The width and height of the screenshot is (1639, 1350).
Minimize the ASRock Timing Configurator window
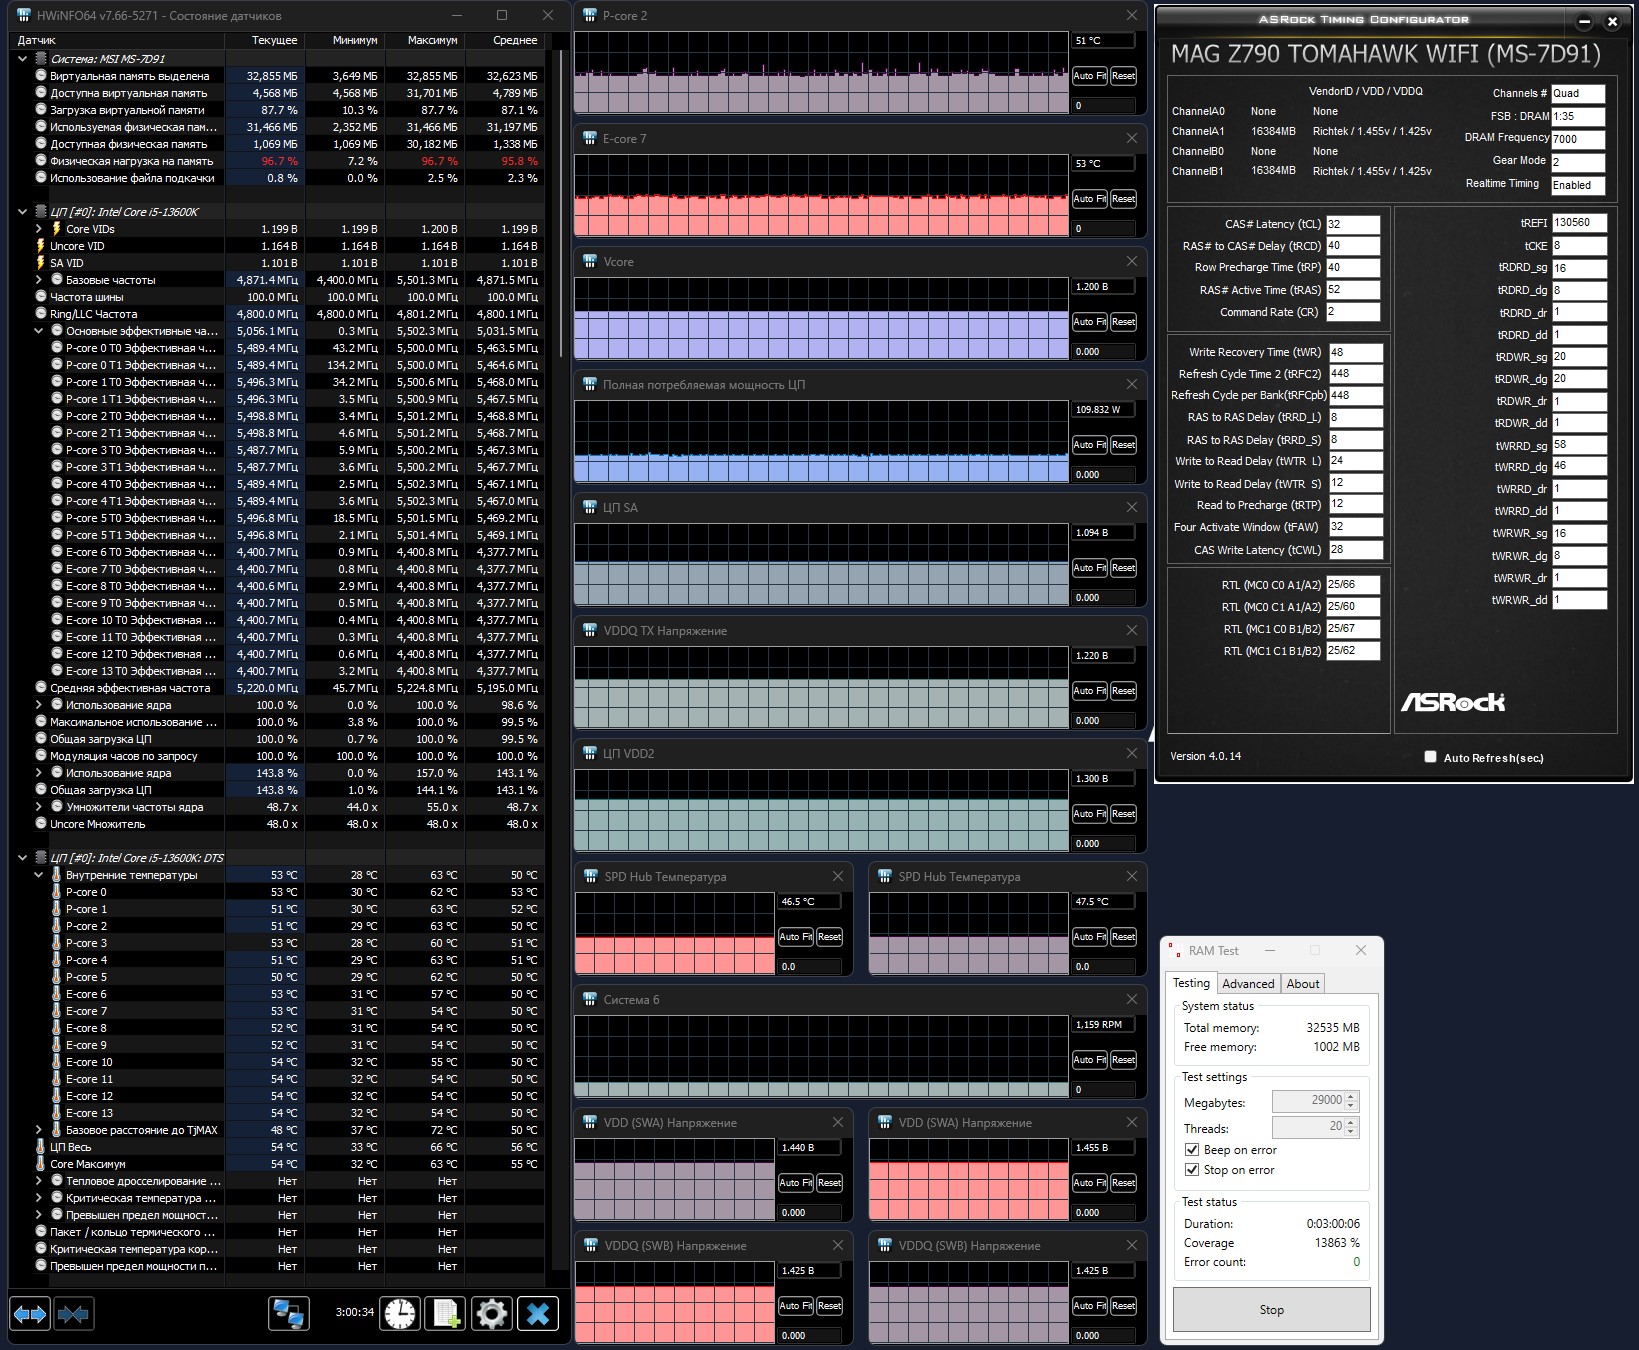click(x=1585, y=21)
